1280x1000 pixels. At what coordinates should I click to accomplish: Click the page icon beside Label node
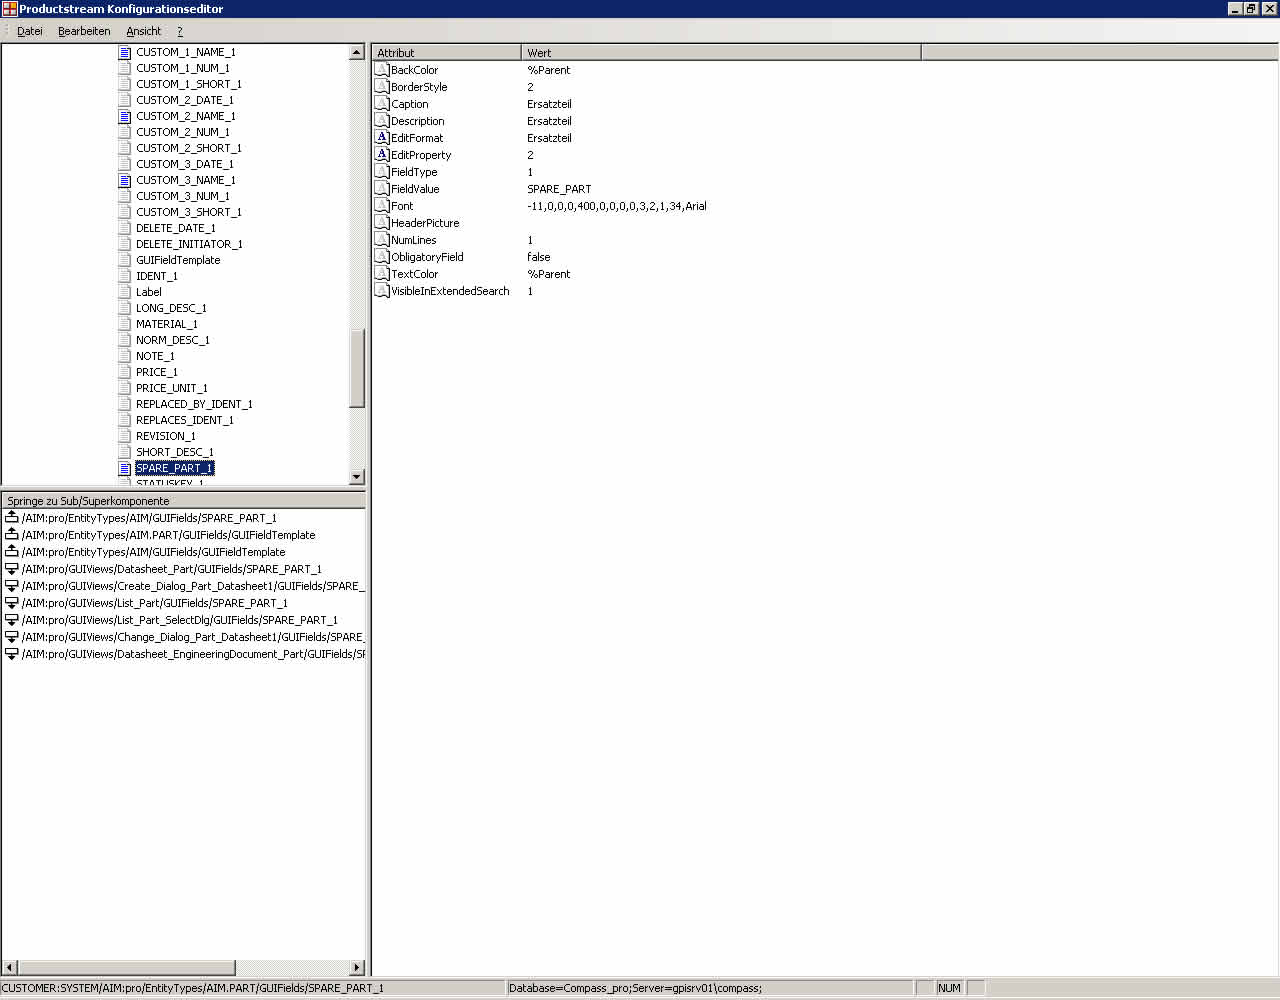pos(125,292)
